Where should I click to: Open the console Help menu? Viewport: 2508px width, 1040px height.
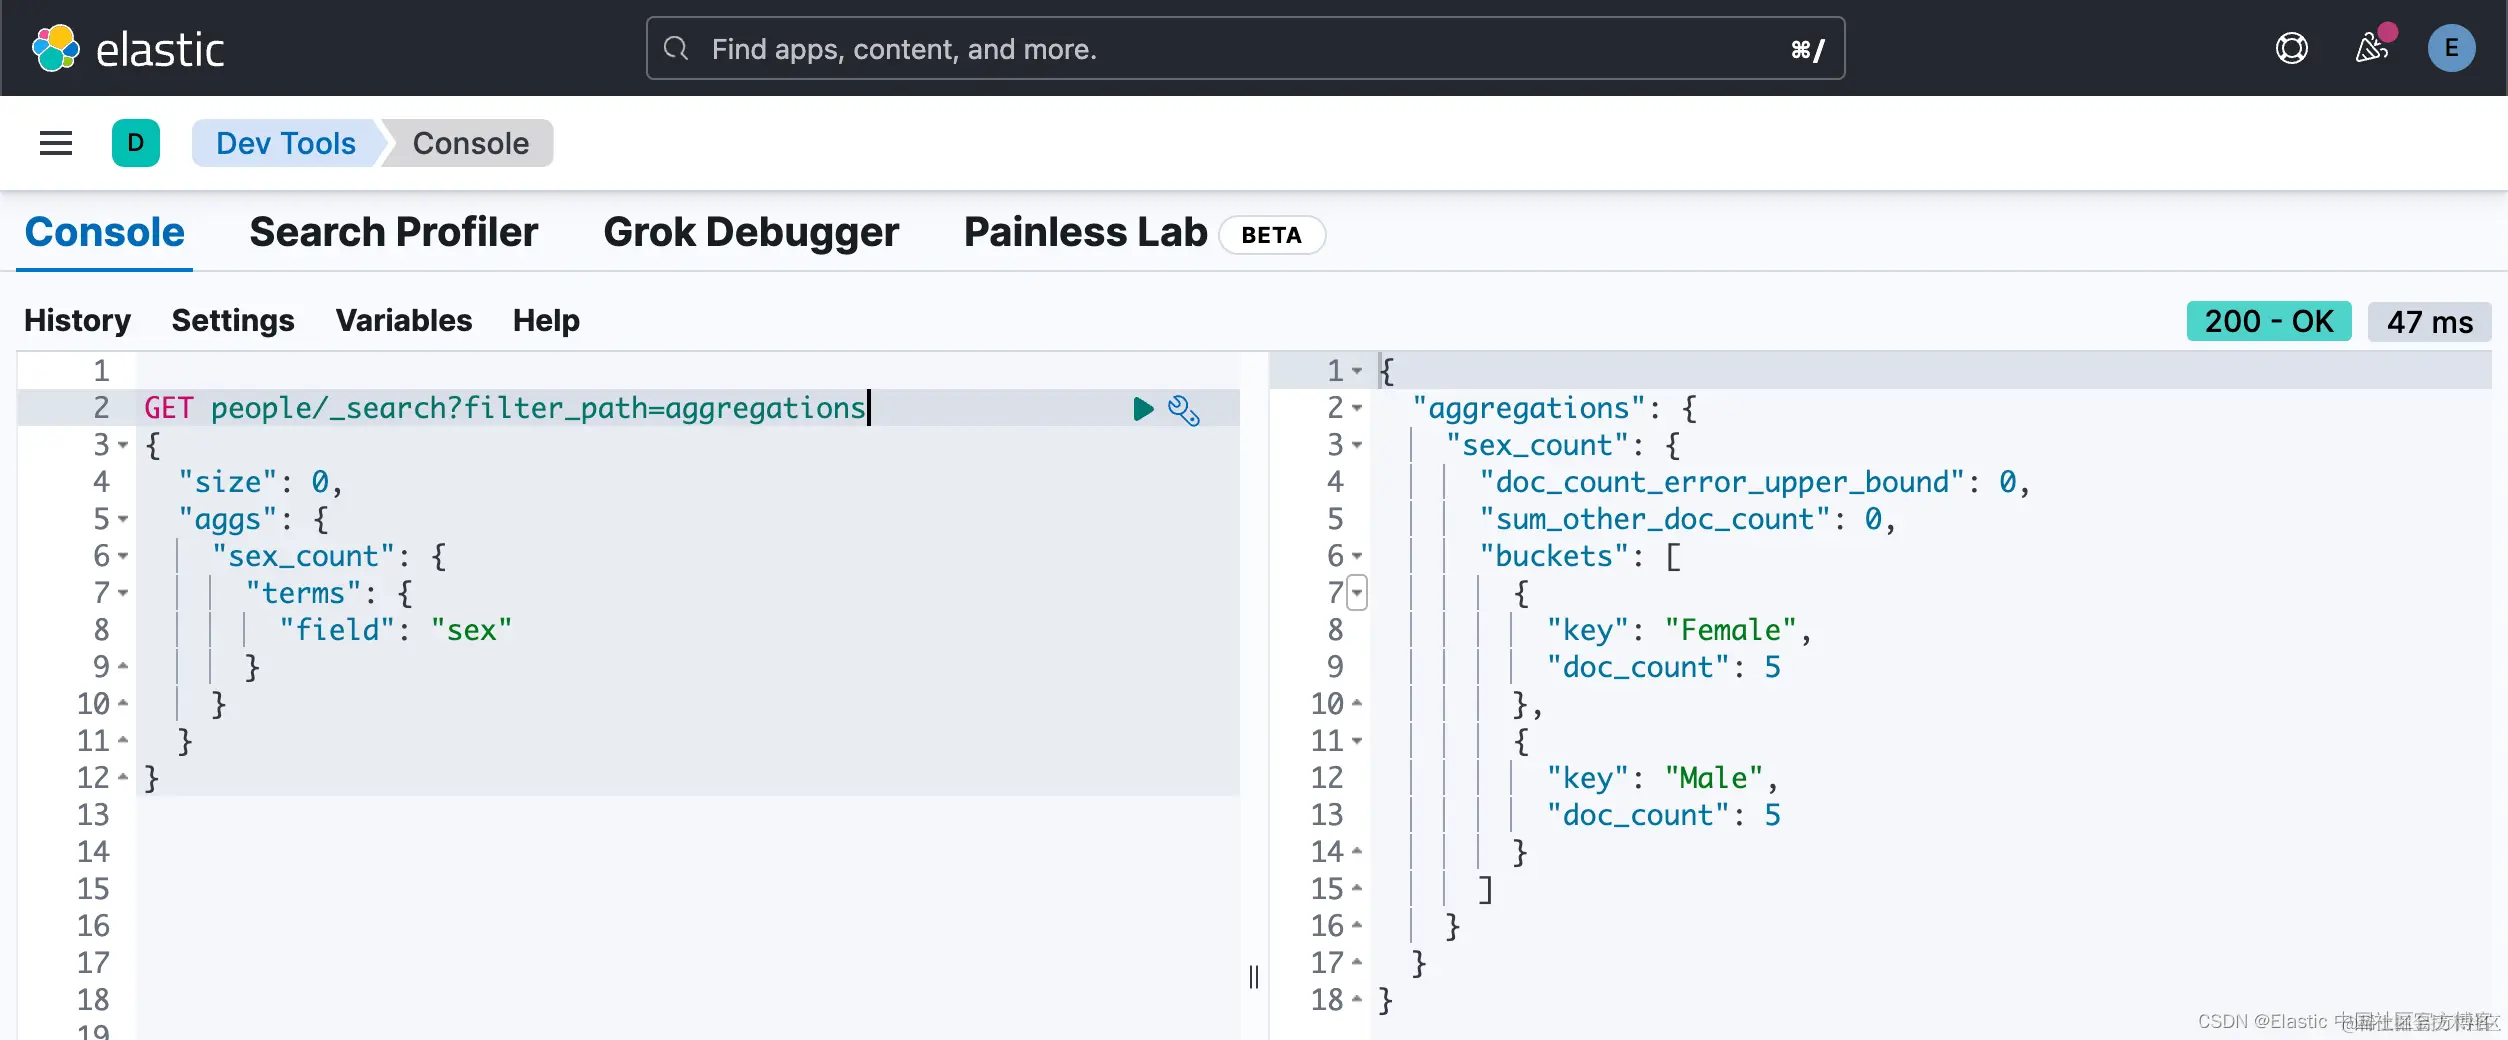[546, 320]
